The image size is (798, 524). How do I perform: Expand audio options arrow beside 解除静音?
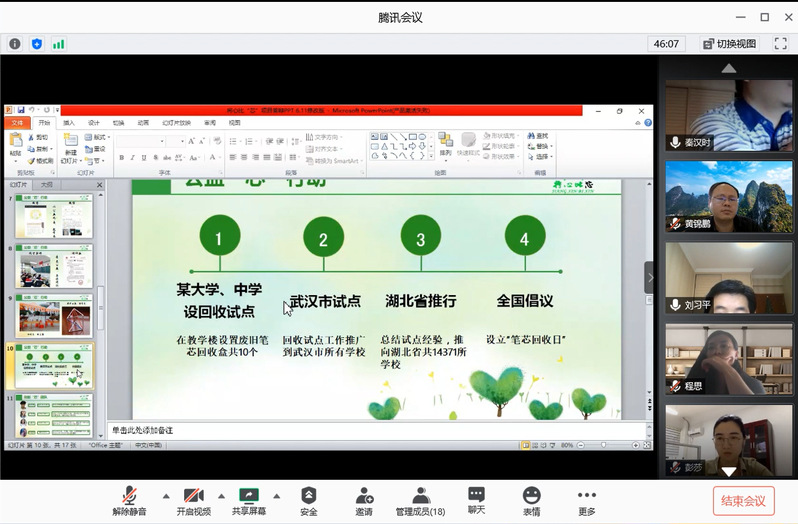point(165,495)
